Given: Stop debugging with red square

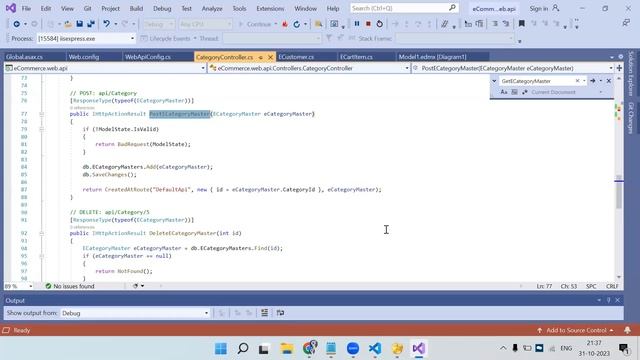Looking at the screenshot, I should (x=368, y=24).
